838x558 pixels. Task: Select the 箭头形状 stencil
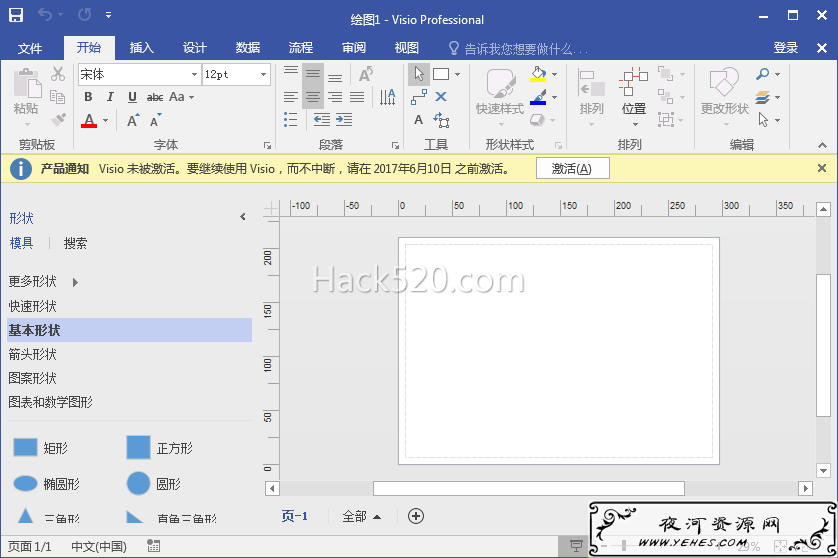pos(129,354)
